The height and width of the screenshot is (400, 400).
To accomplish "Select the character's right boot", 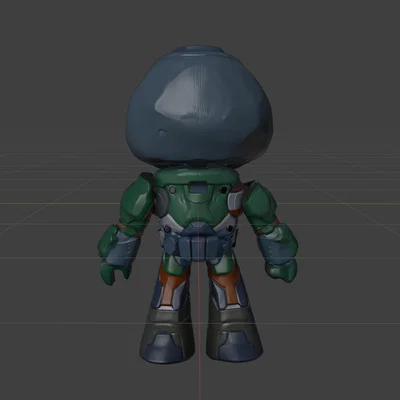I will click(x=234, y=333).
